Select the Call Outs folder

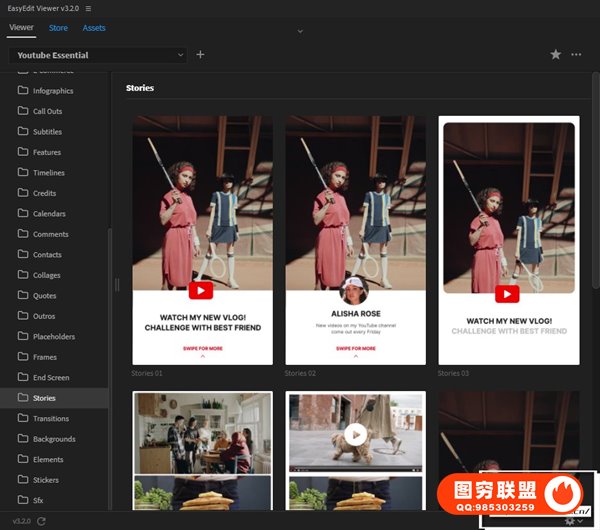coord(47,111)
